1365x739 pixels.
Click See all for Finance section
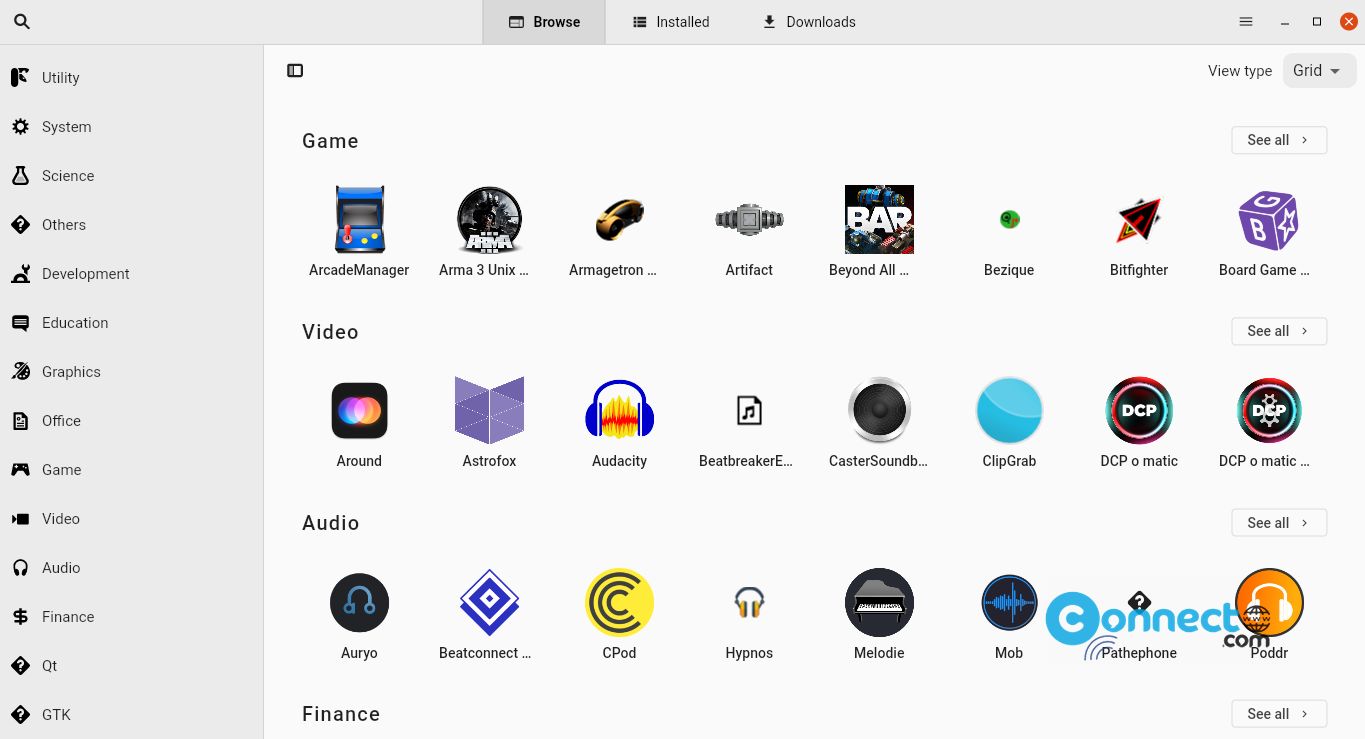(1279, 714)
